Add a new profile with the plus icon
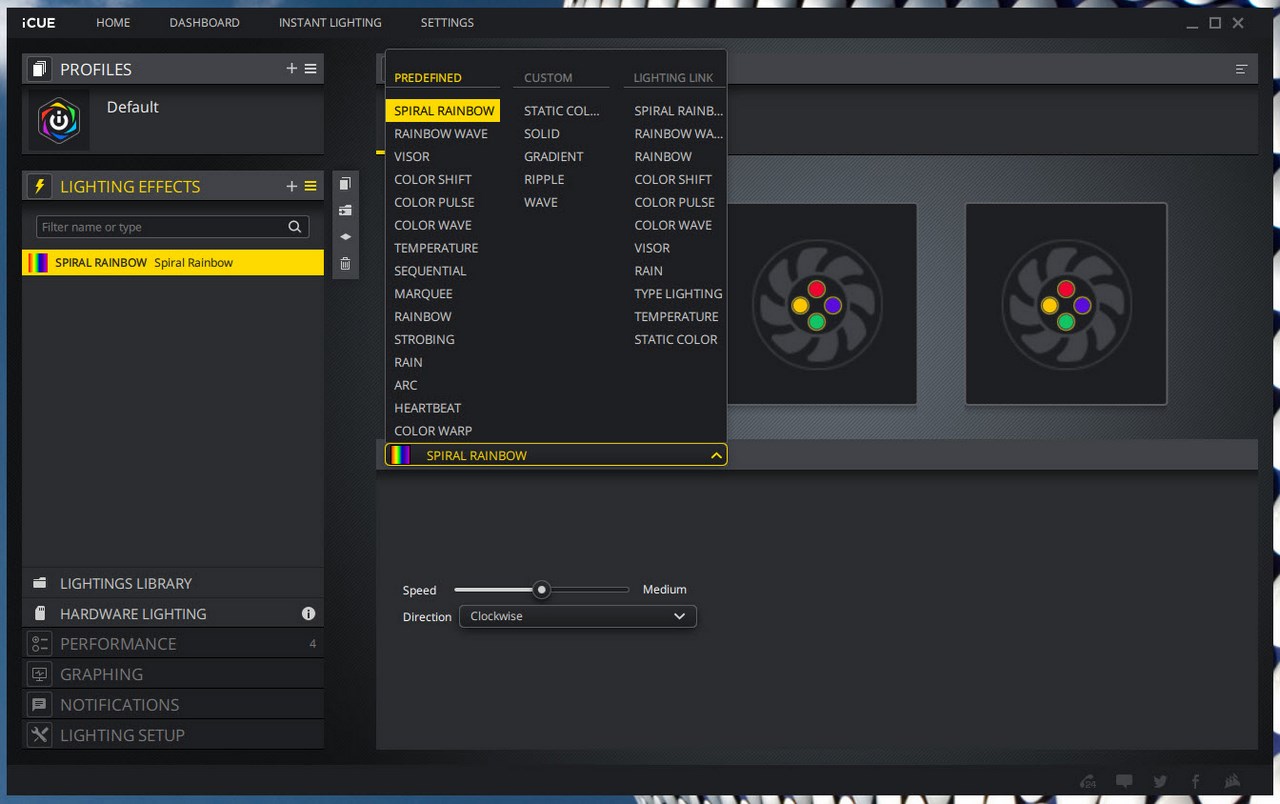 point(292,69)
